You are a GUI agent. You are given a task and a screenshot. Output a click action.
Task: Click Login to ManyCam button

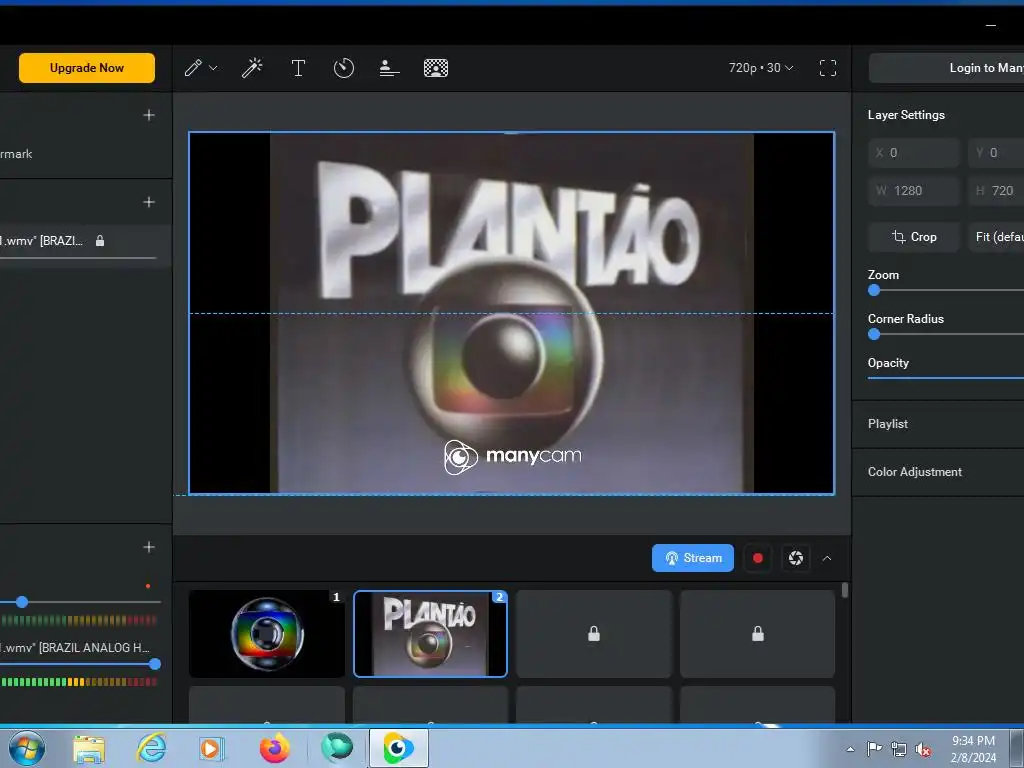946,68
